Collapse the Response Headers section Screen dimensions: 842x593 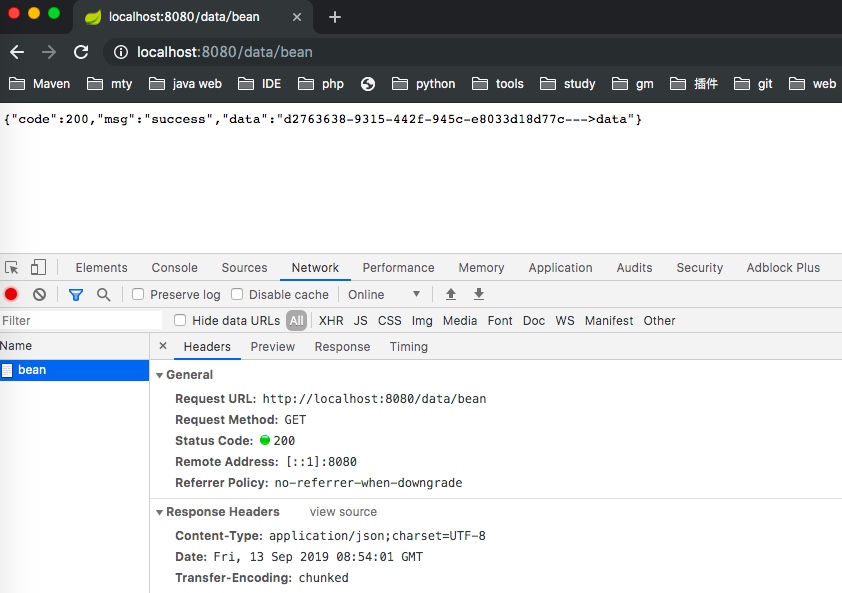(x=160, y=511)
